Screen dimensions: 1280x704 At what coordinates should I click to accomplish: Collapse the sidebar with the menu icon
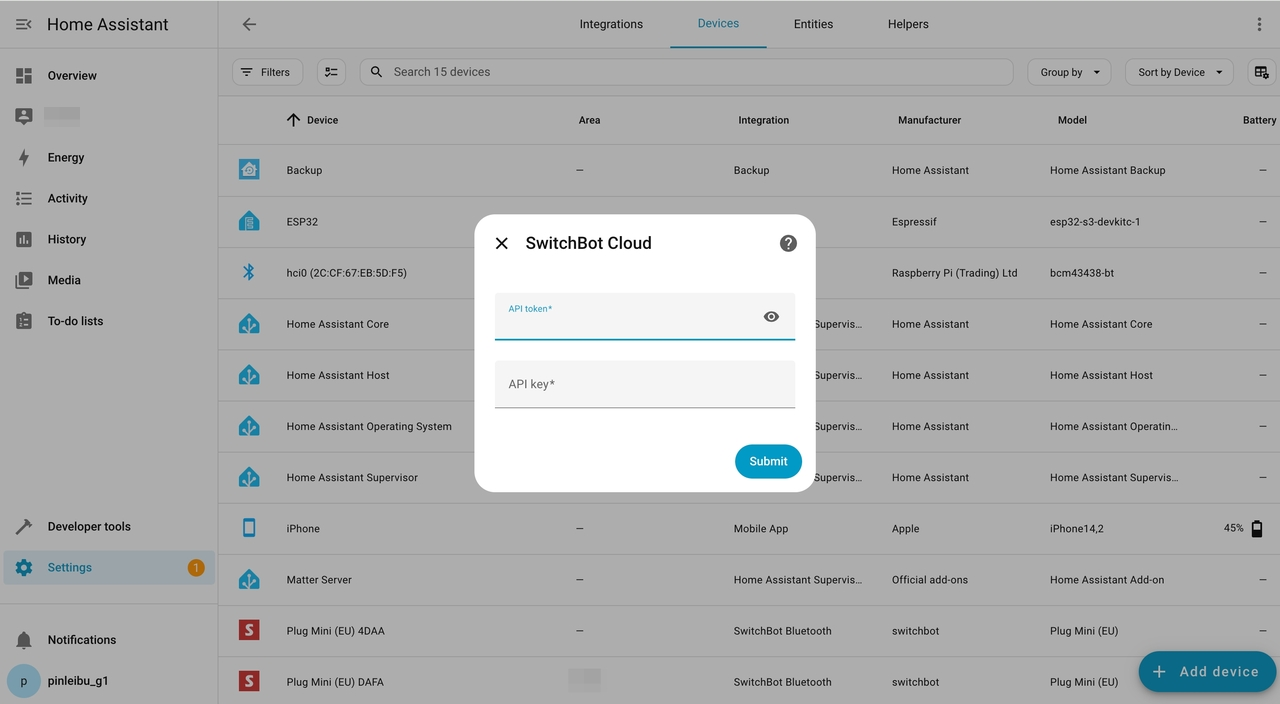24,24
